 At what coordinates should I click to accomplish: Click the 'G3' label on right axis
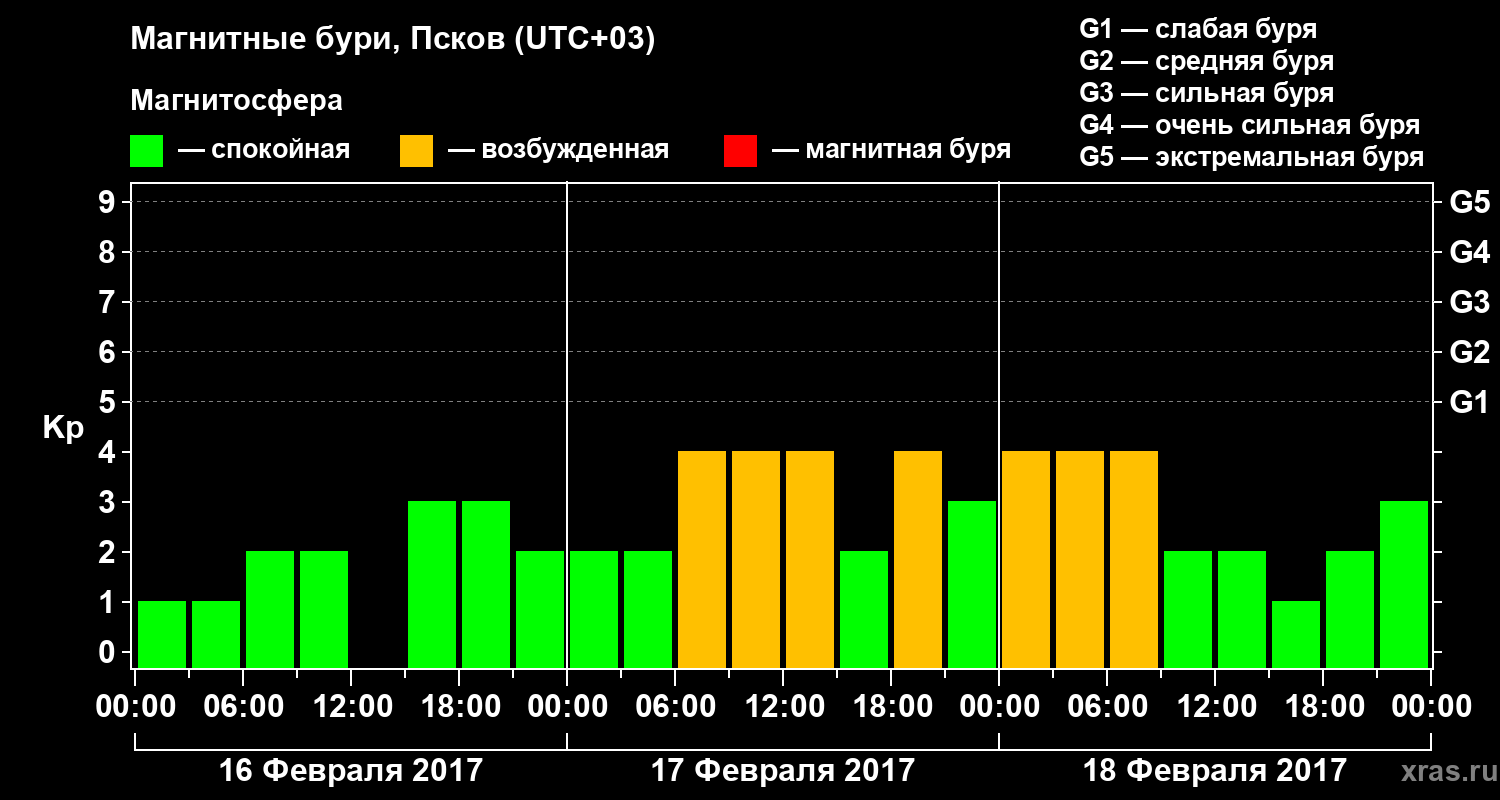tap(1469, 302)
